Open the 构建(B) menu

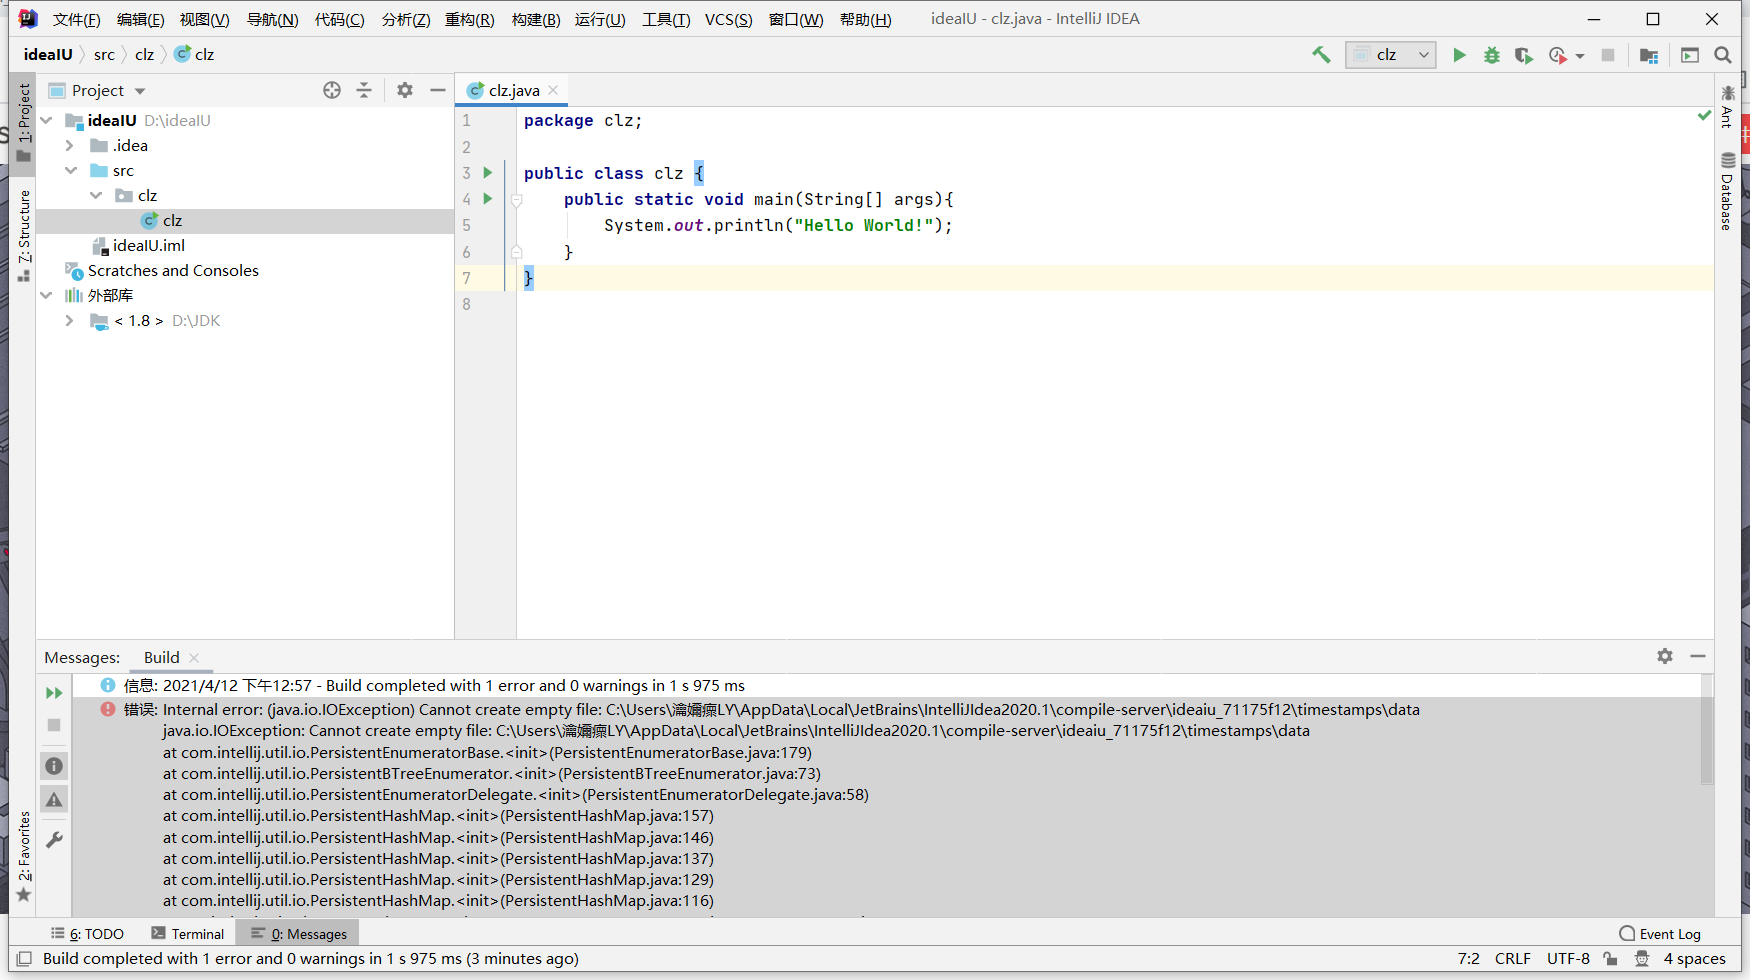536,19
